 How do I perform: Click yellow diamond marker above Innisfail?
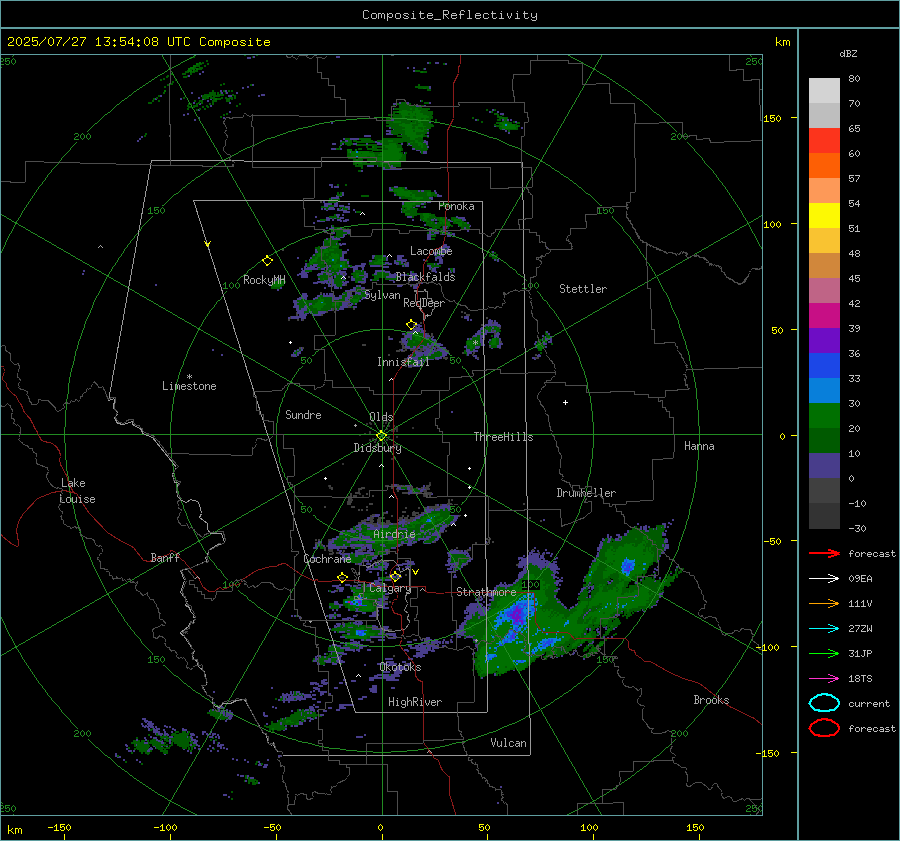(x=411, y=325)
